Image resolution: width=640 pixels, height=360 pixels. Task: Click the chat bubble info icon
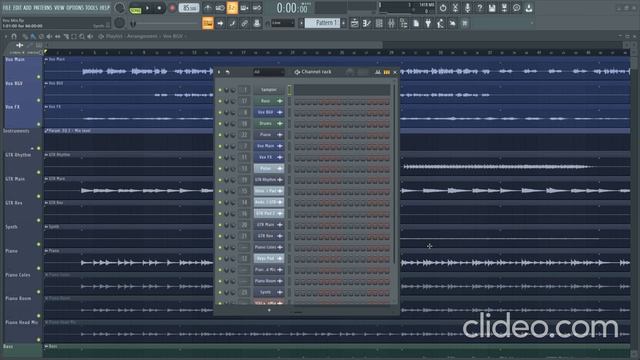coord(516,8)
